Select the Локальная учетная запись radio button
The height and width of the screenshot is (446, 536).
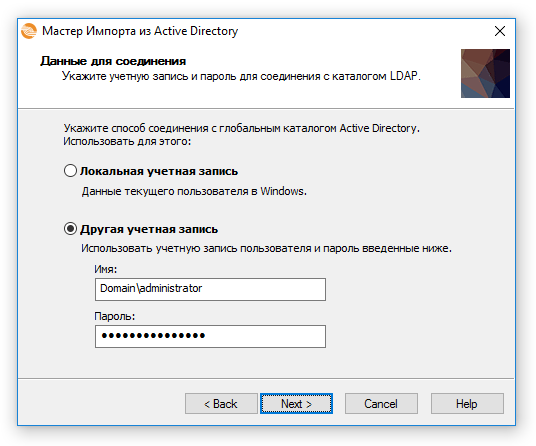(70, 171)
